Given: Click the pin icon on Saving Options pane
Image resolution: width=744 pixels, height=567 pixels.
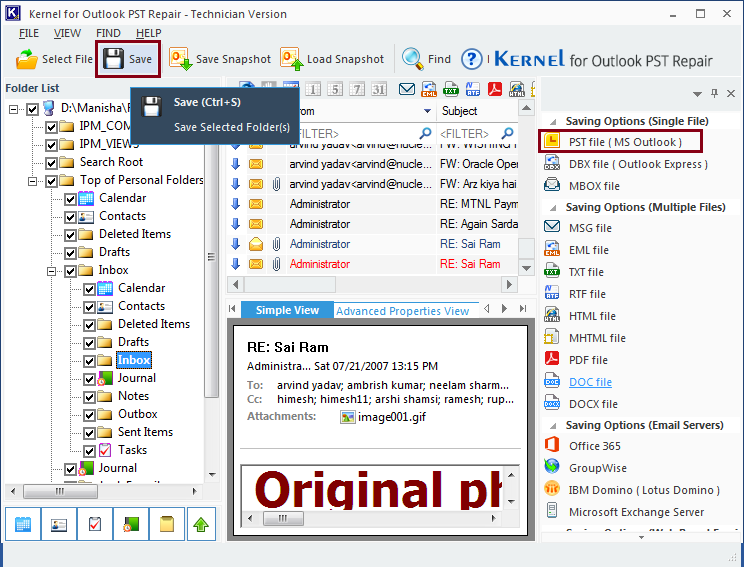Looking at the screenshot, I should [714, 93].
